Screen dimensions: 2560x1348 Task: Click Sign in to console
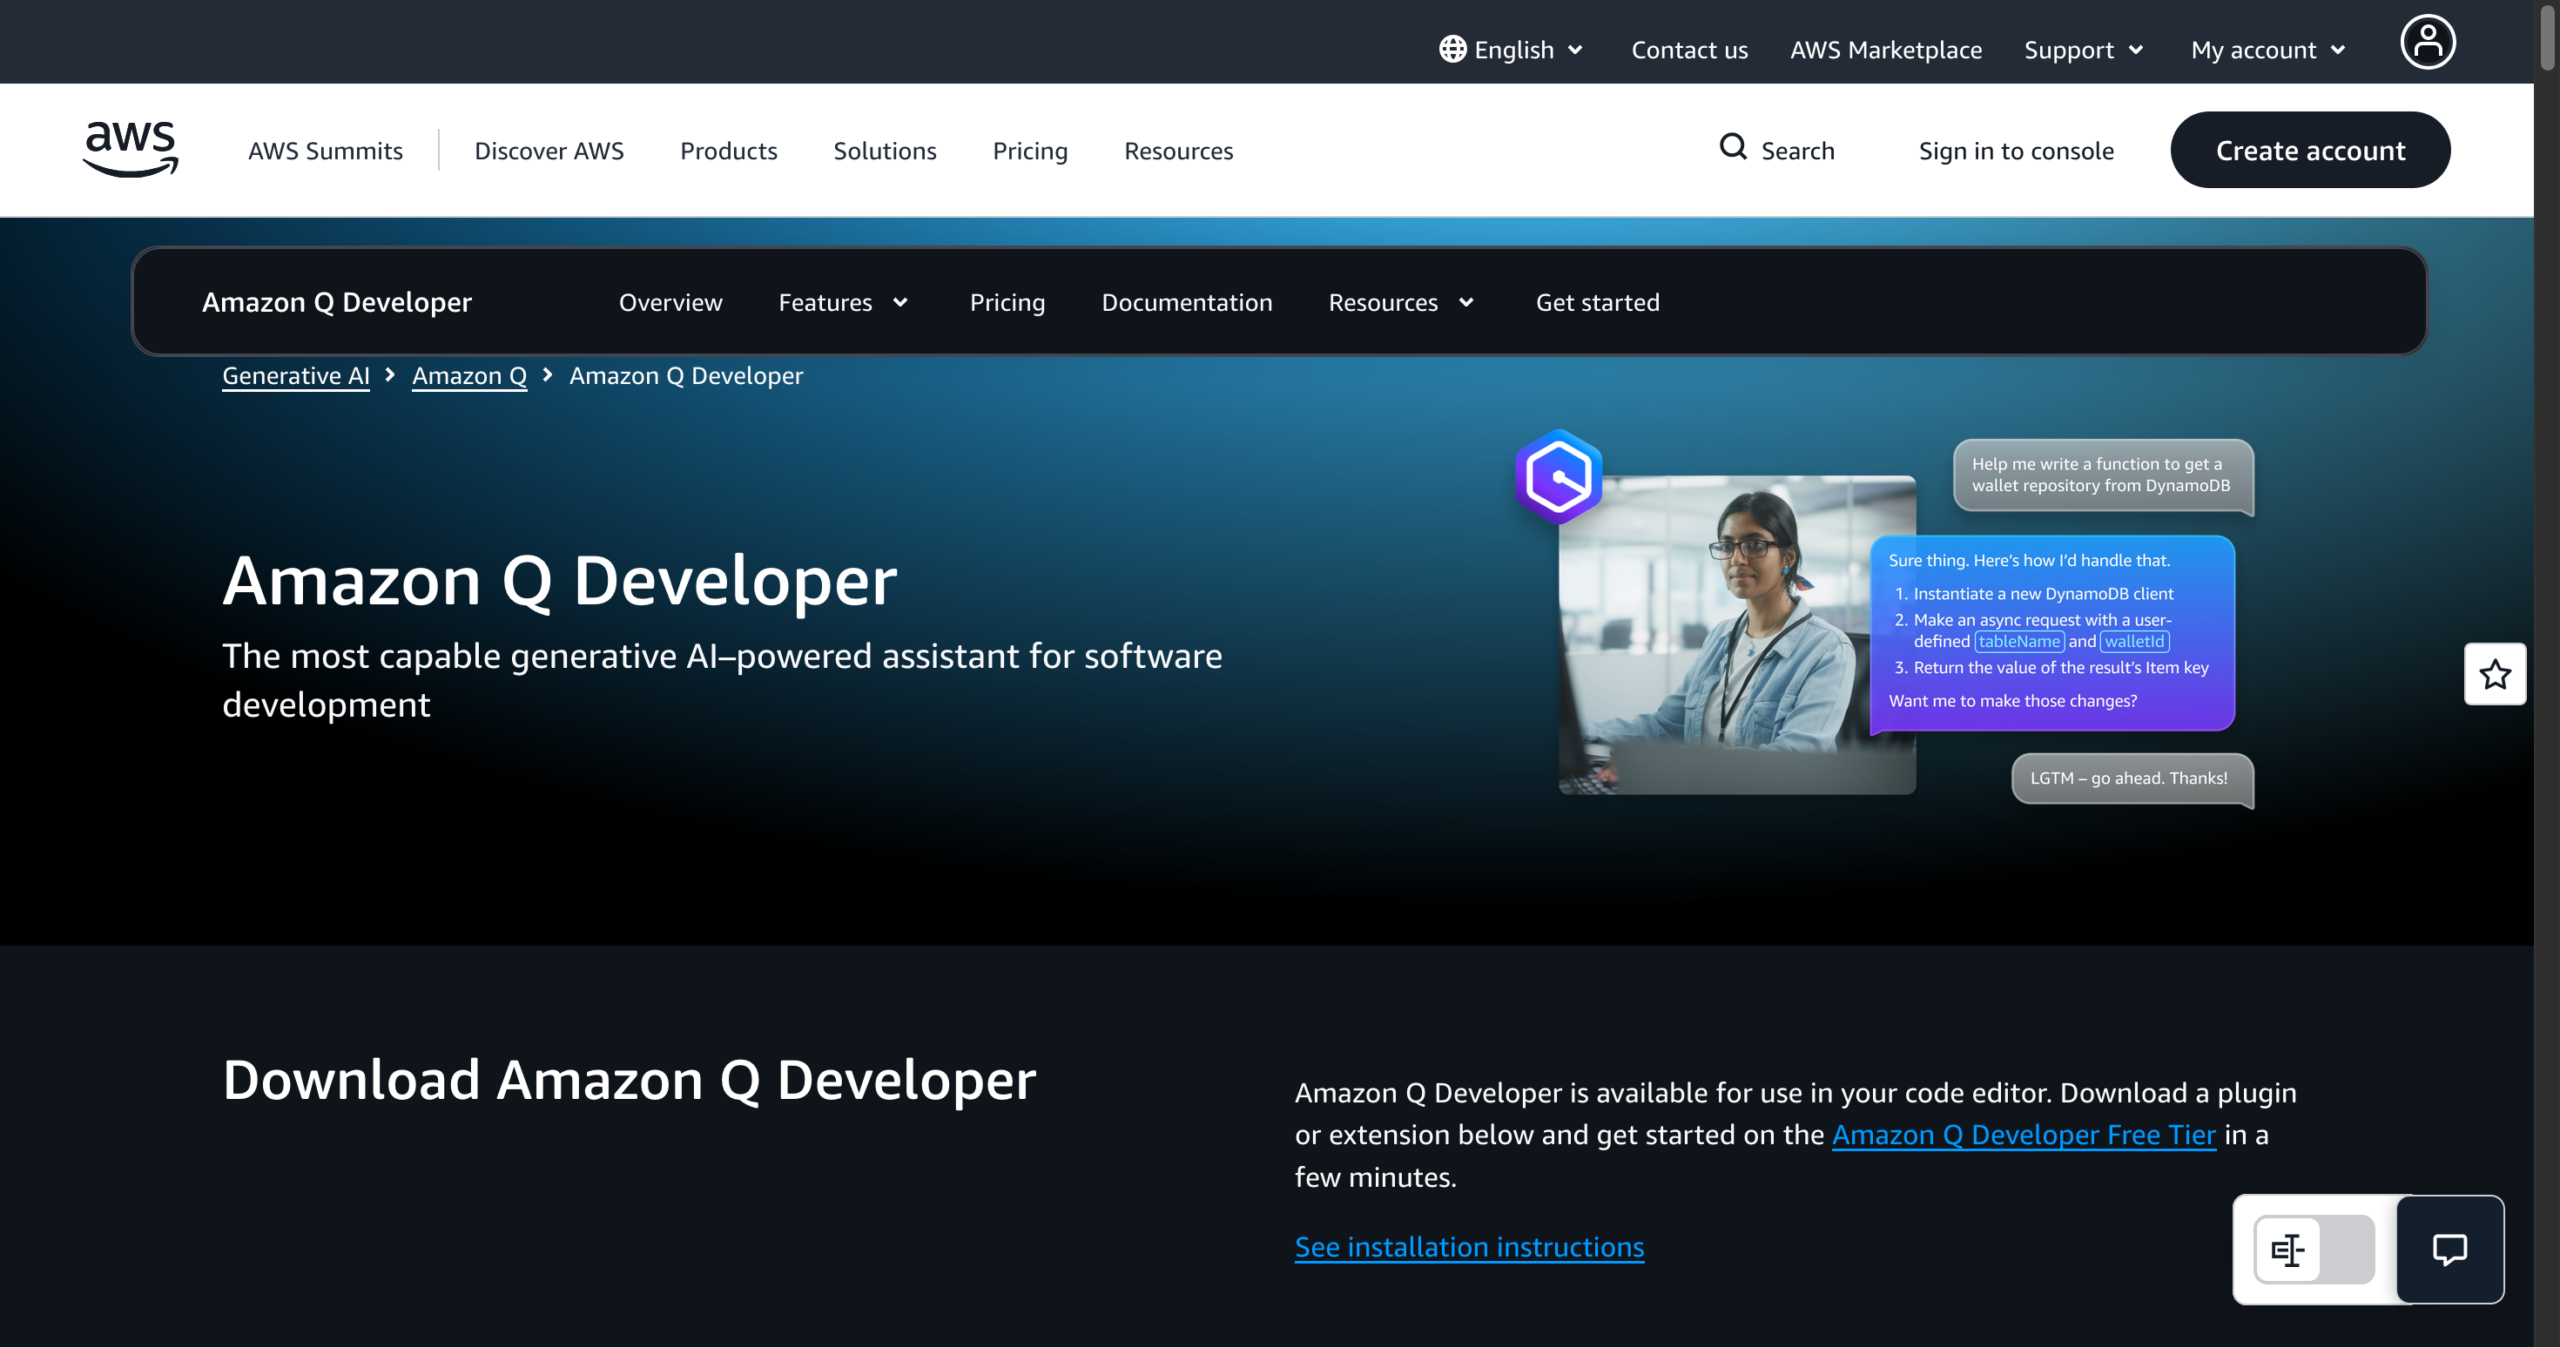pyautogui.click(x=2016, y=151)
